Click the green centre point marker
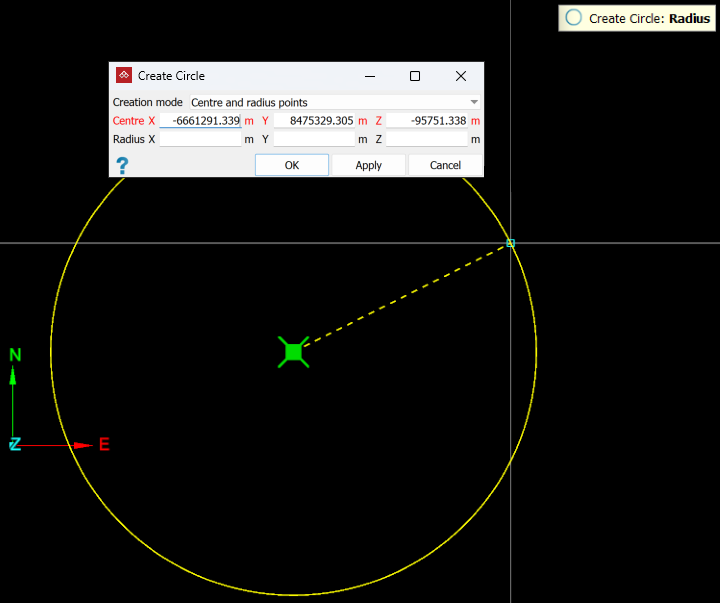Screen dimensions: 720x603 tap(293, 352)
